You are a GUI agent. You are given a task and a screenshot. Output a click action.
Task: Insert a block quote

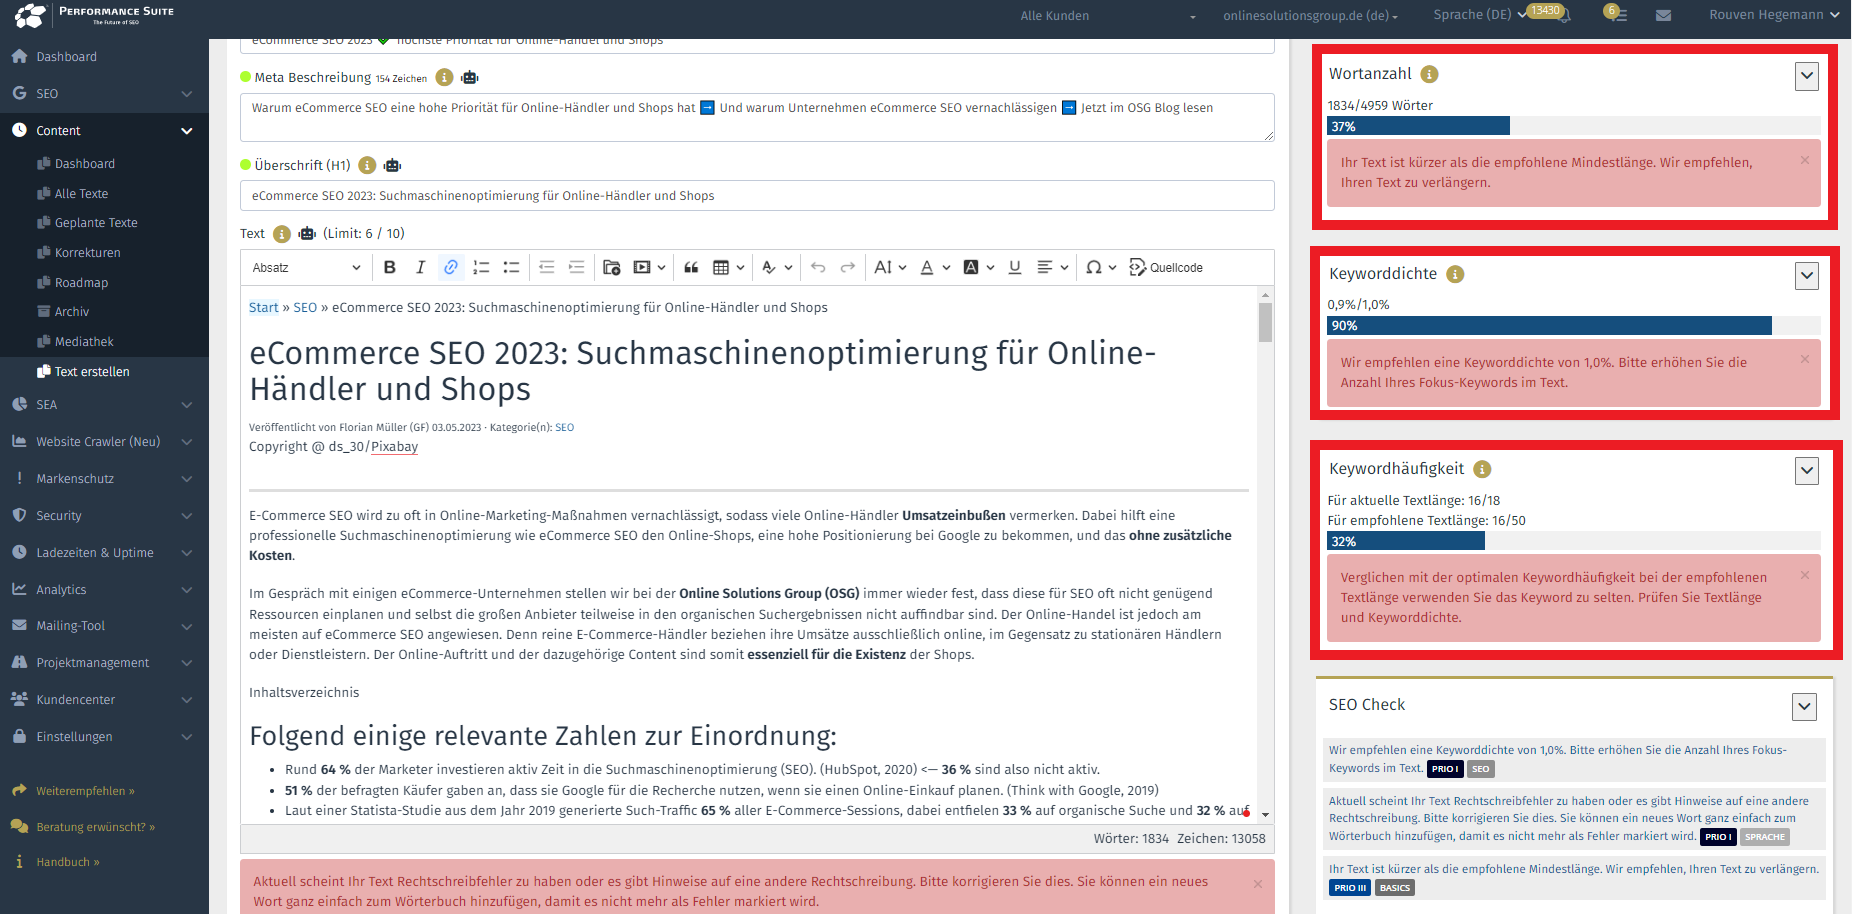(691, 267)
